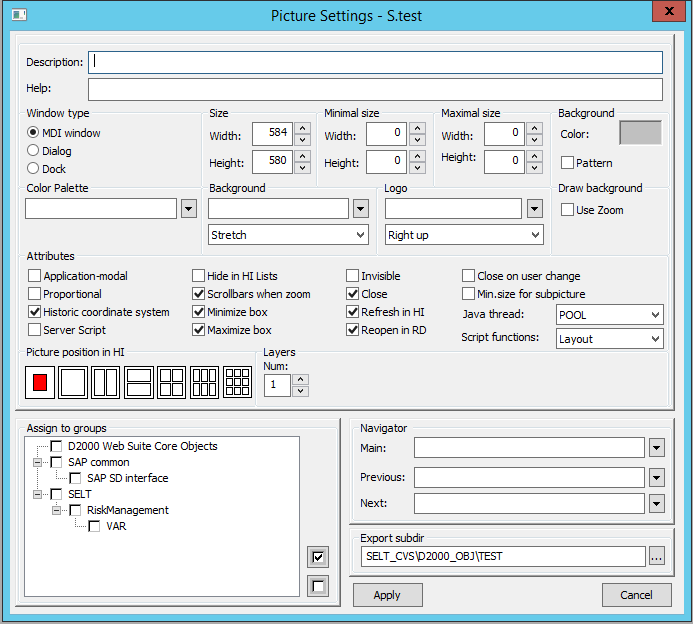Uncheck Scrollbars when zoom option
The image size is (693, 624).
(199, 294)
